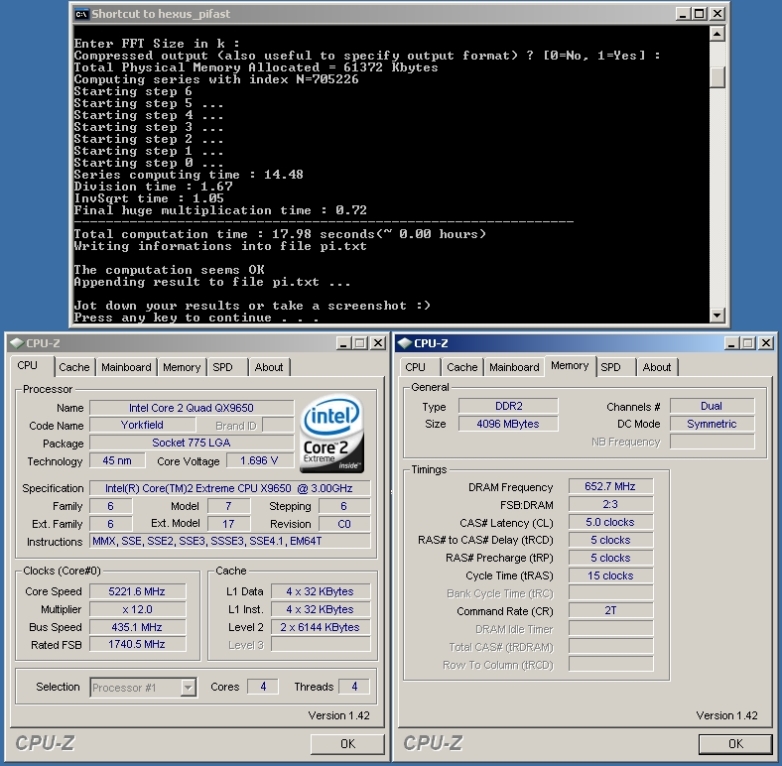Click the Ext. Model value 17

click(228, 524)
